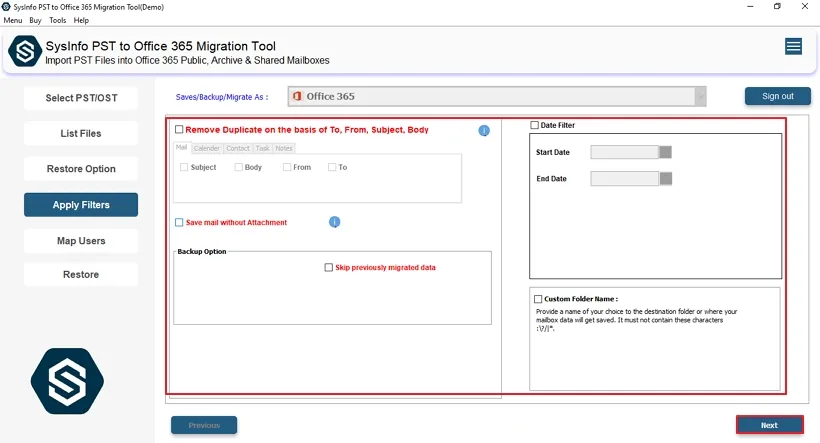Click the Next button
The image size is (820, 443).
point(769,425)
